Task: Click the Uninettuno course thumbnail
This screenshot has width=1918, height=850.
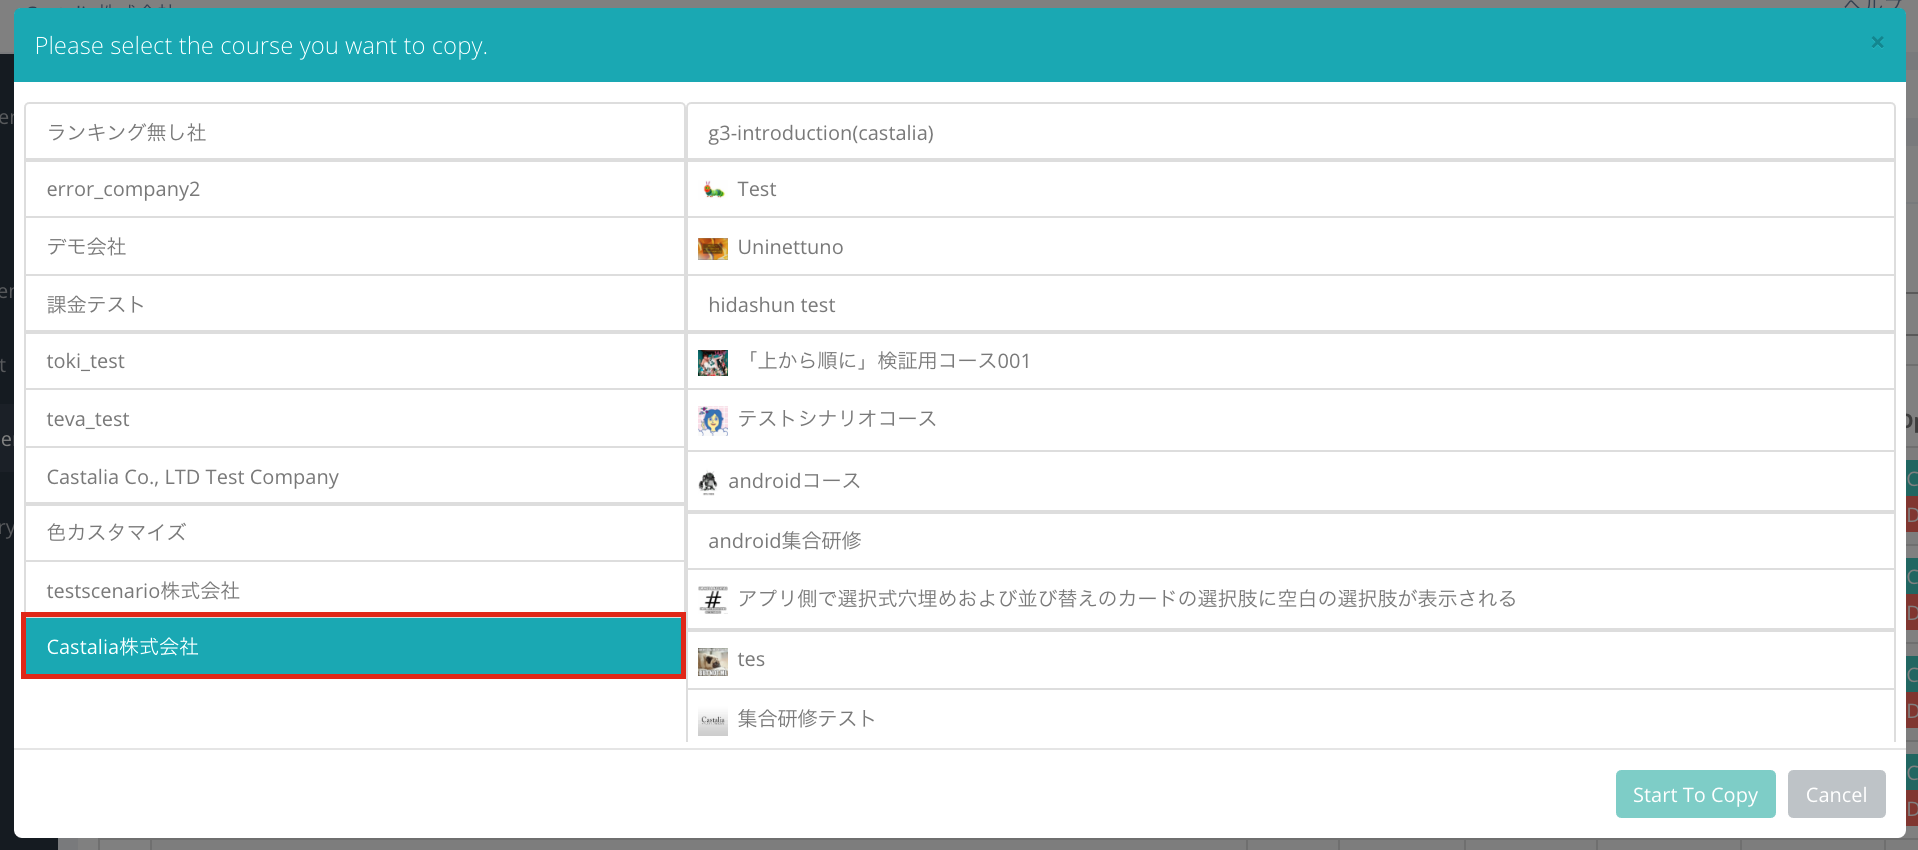Action: point(713,248)
